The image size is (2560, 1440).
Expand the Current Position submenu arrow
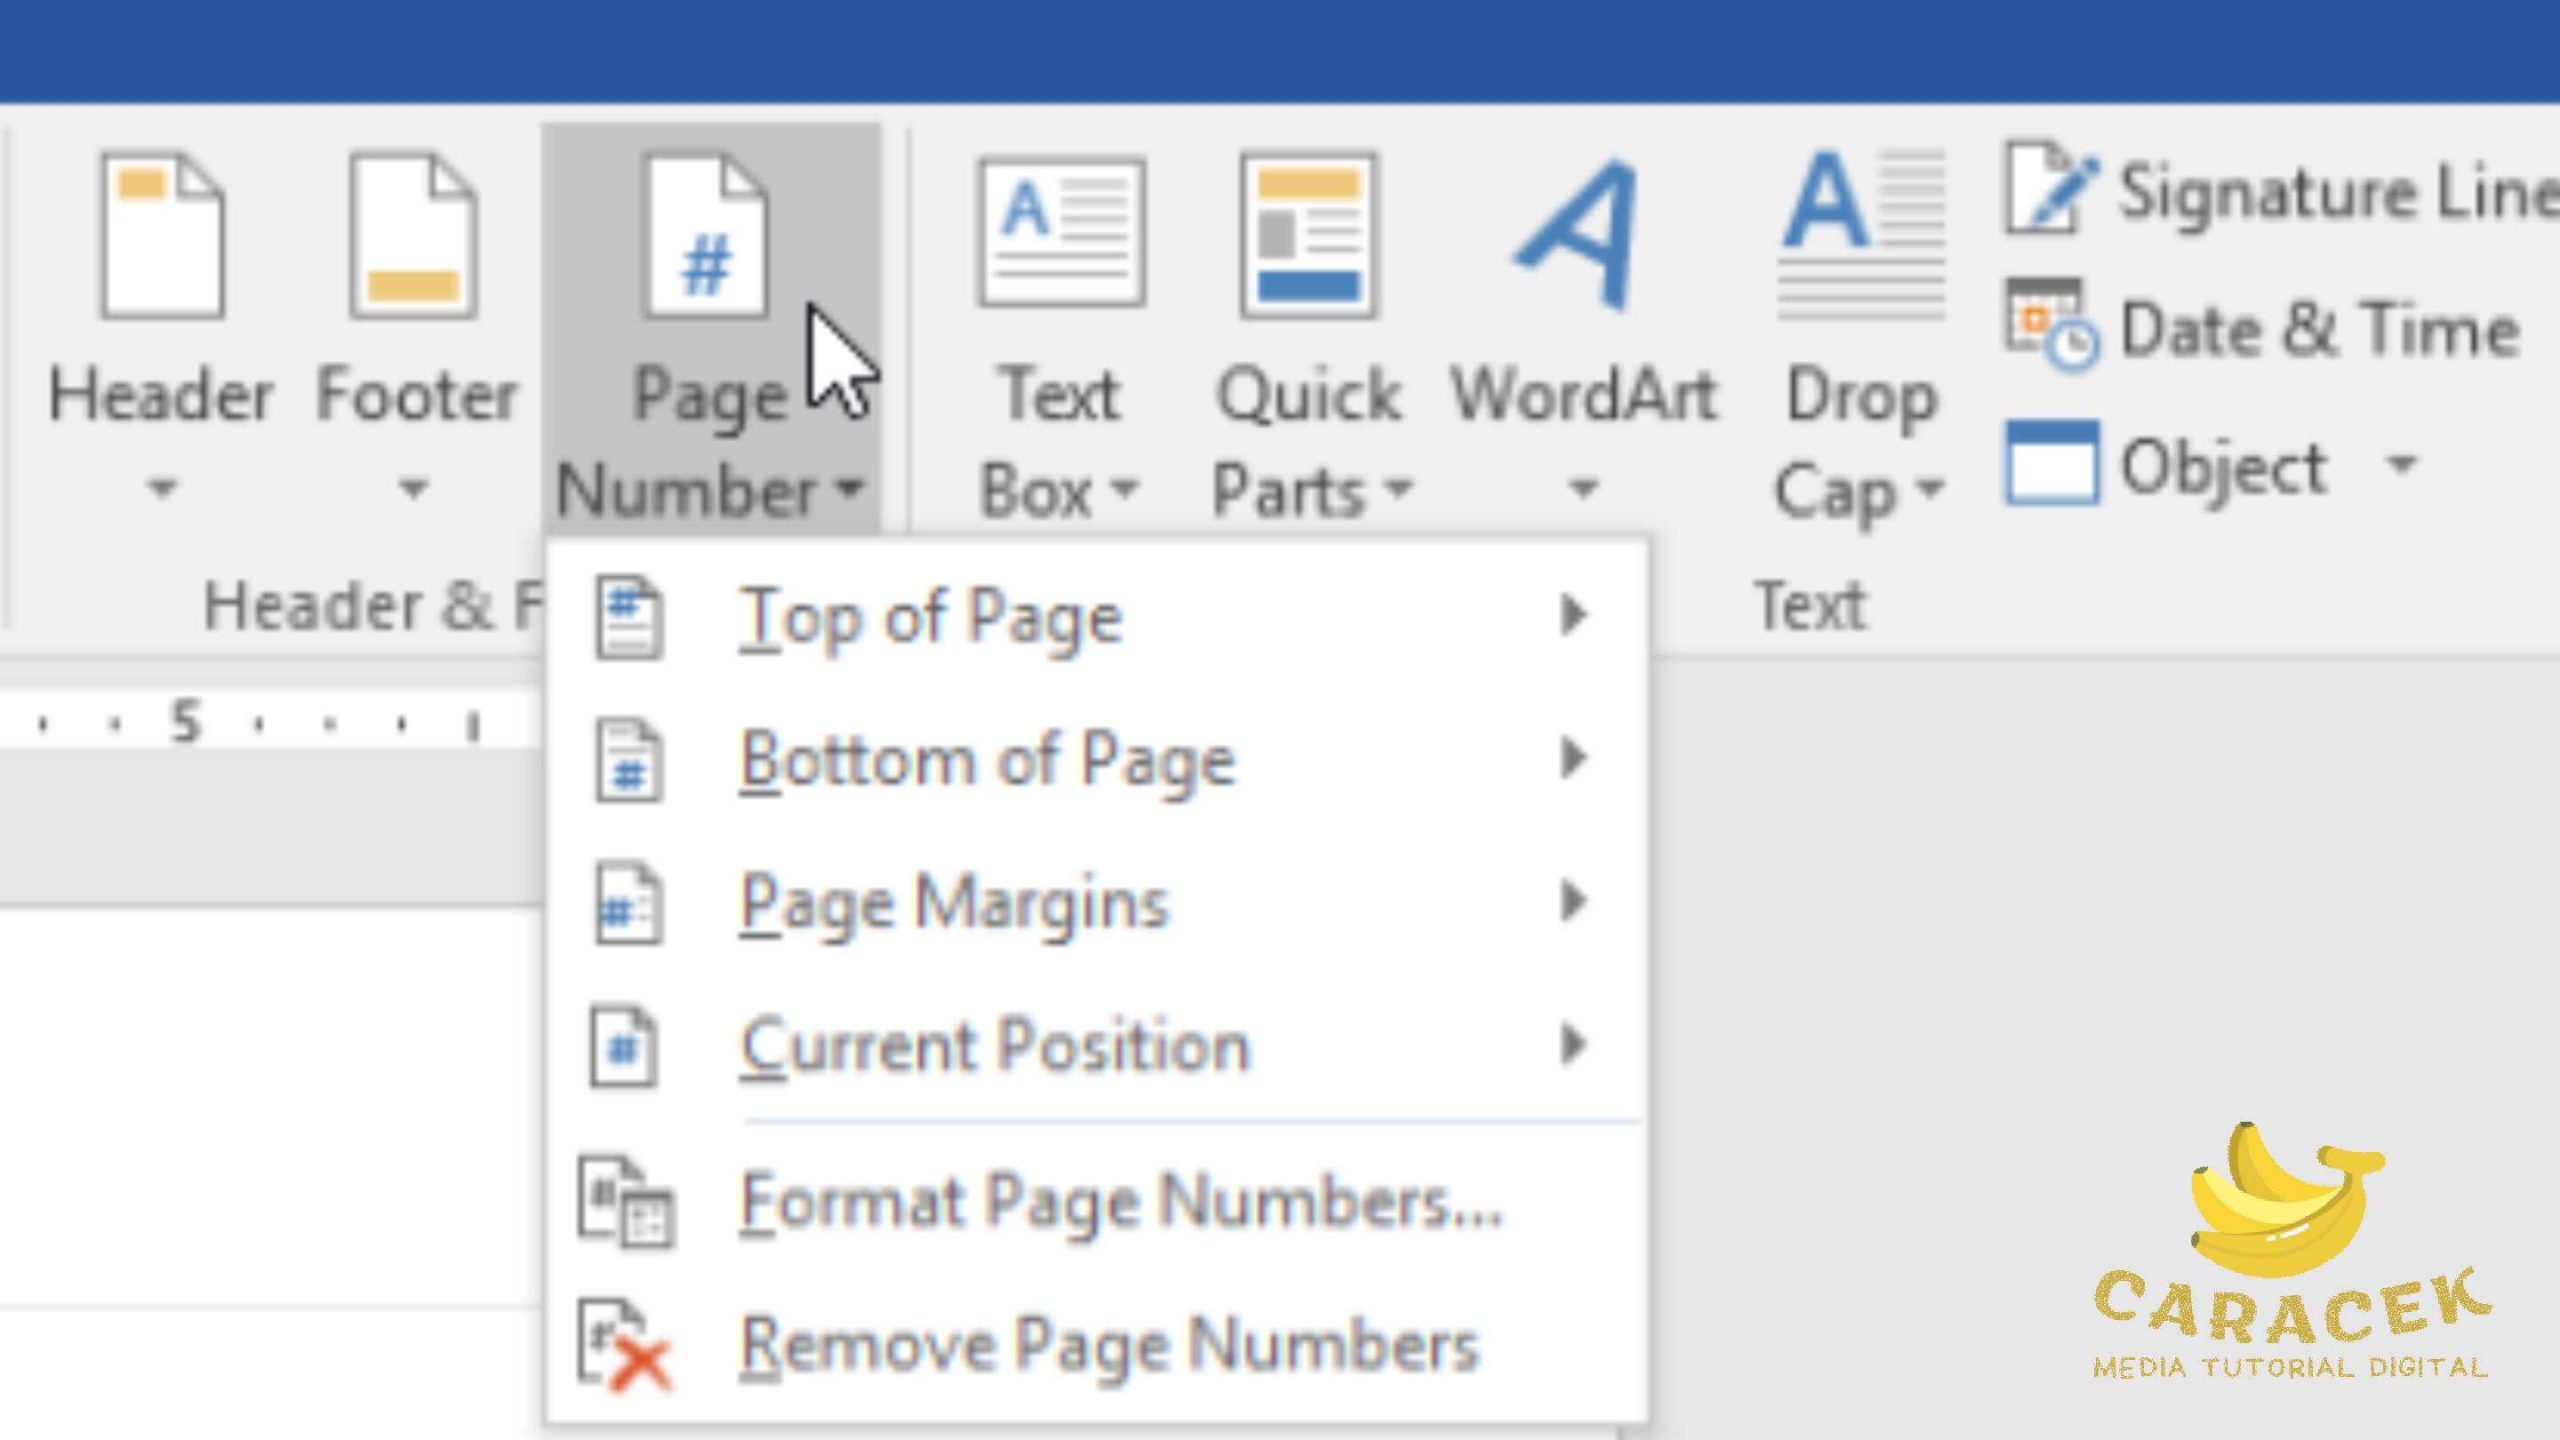click(1574, 1045)
